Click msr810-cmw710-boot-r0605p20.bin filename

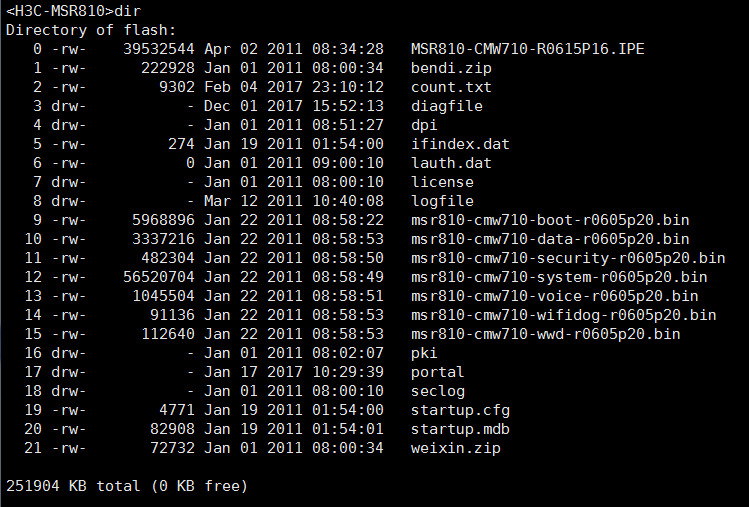550,220
